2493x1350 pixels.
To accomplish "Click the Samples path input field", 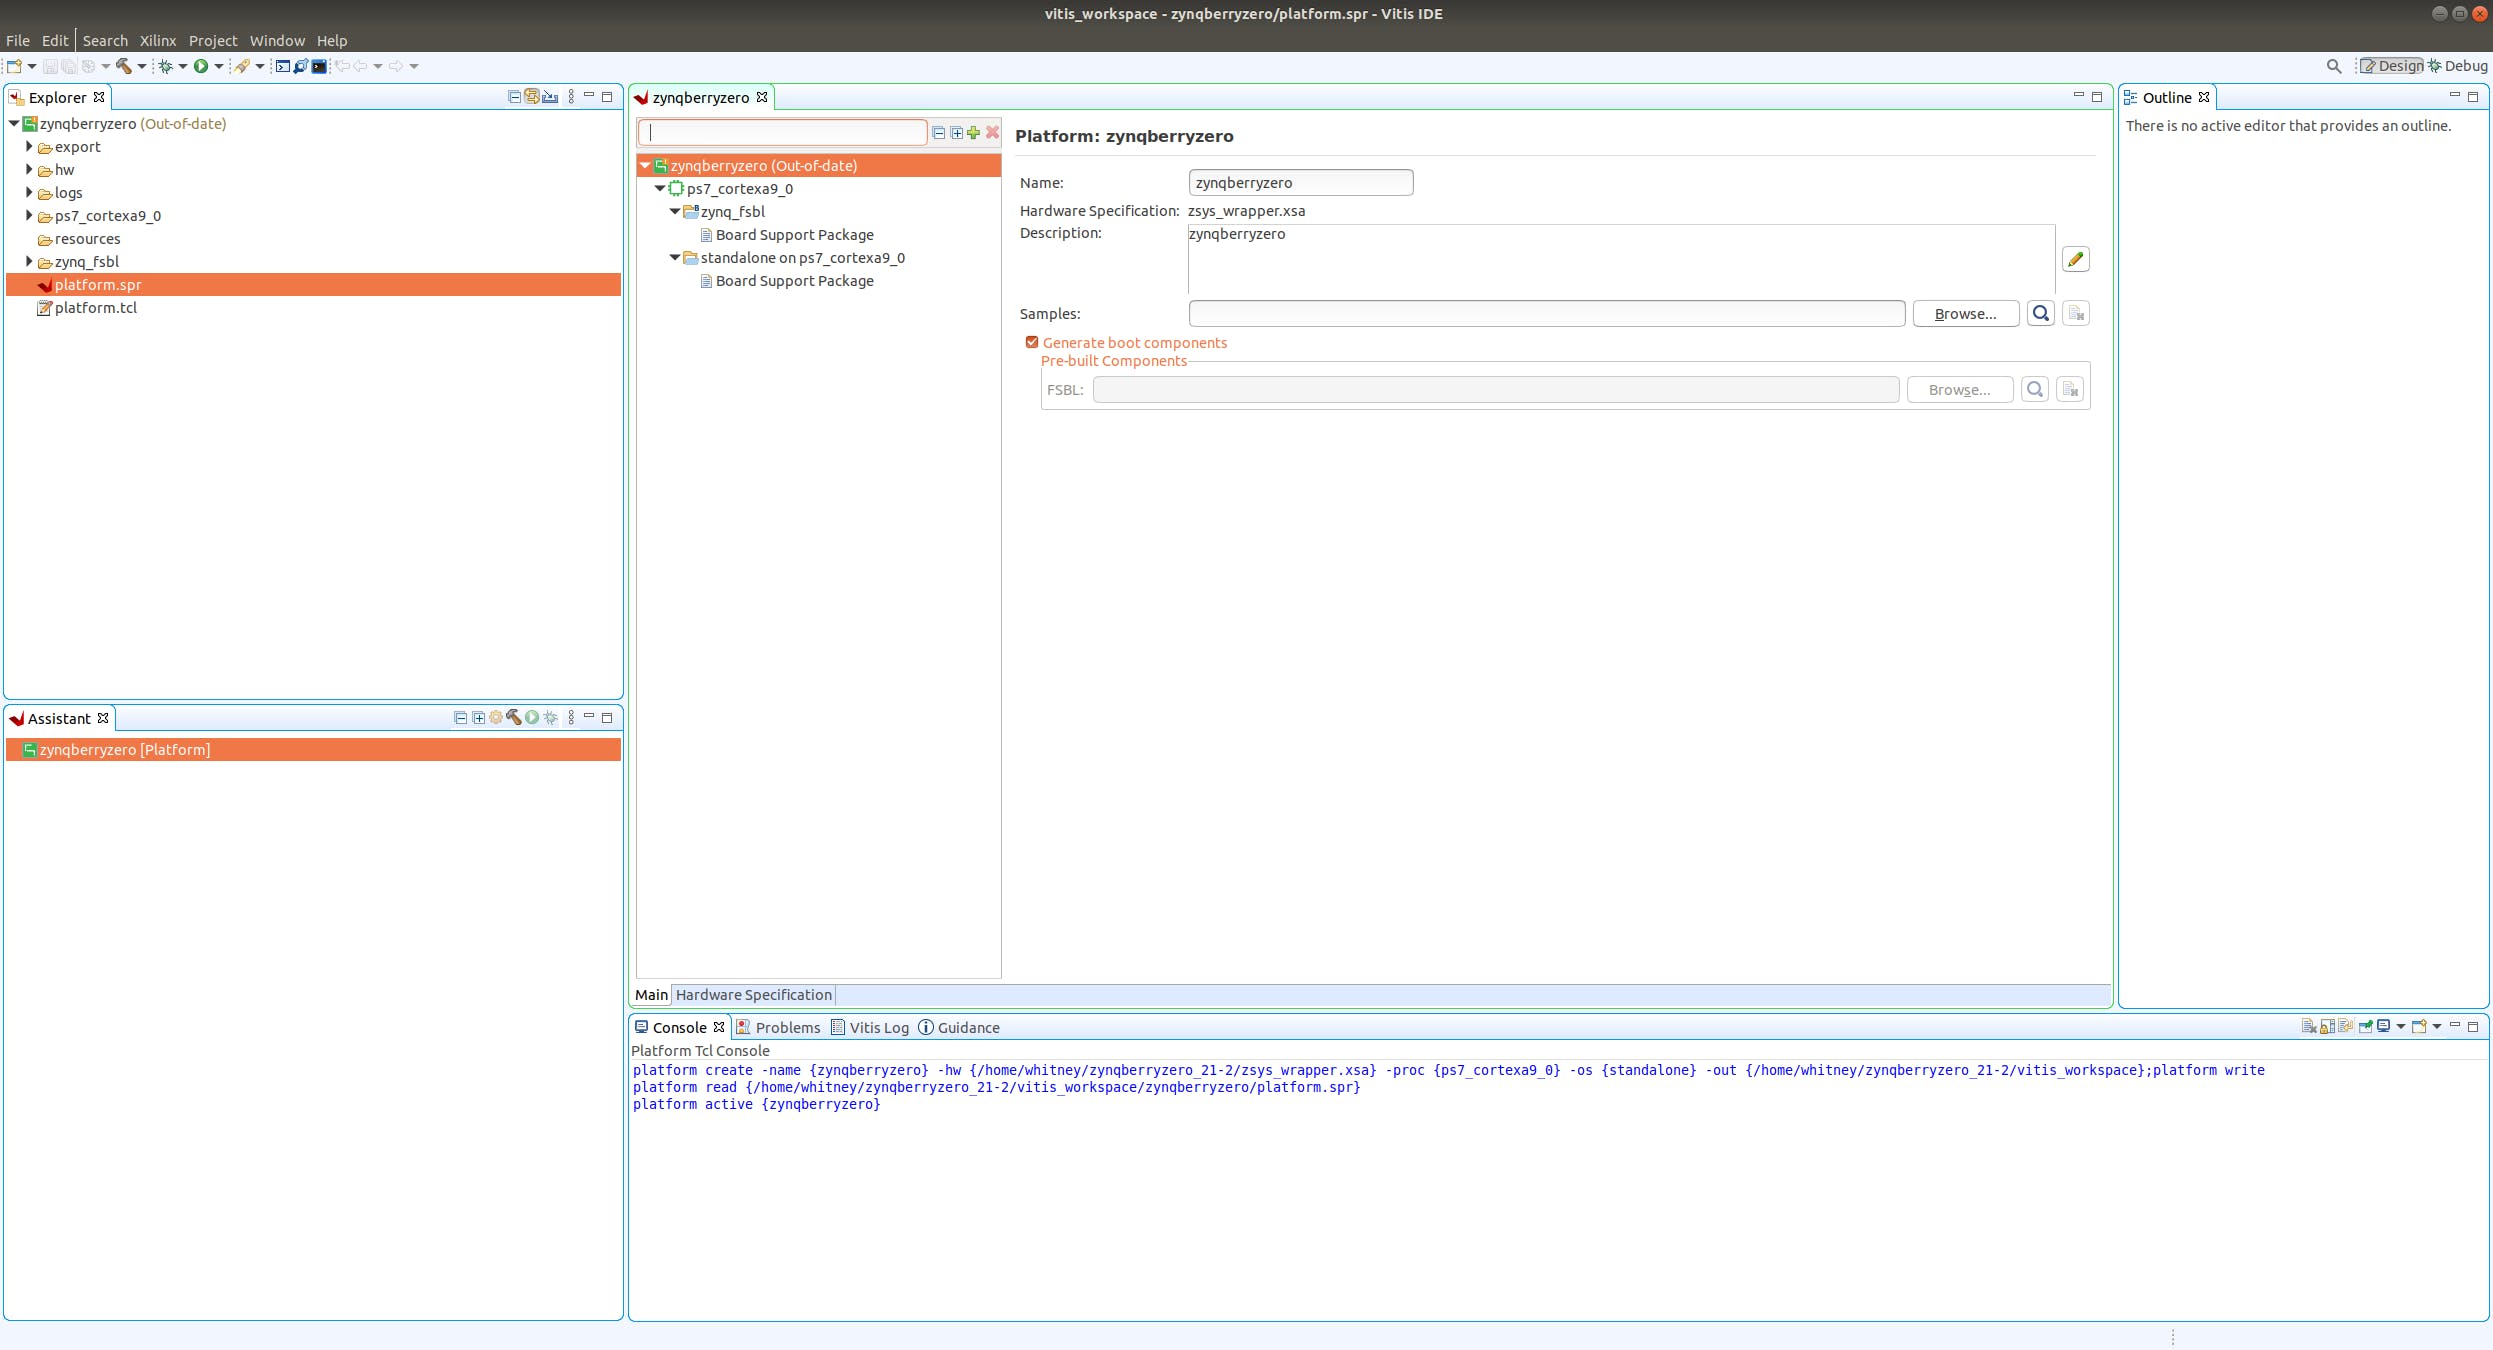I will (1546, 313).
